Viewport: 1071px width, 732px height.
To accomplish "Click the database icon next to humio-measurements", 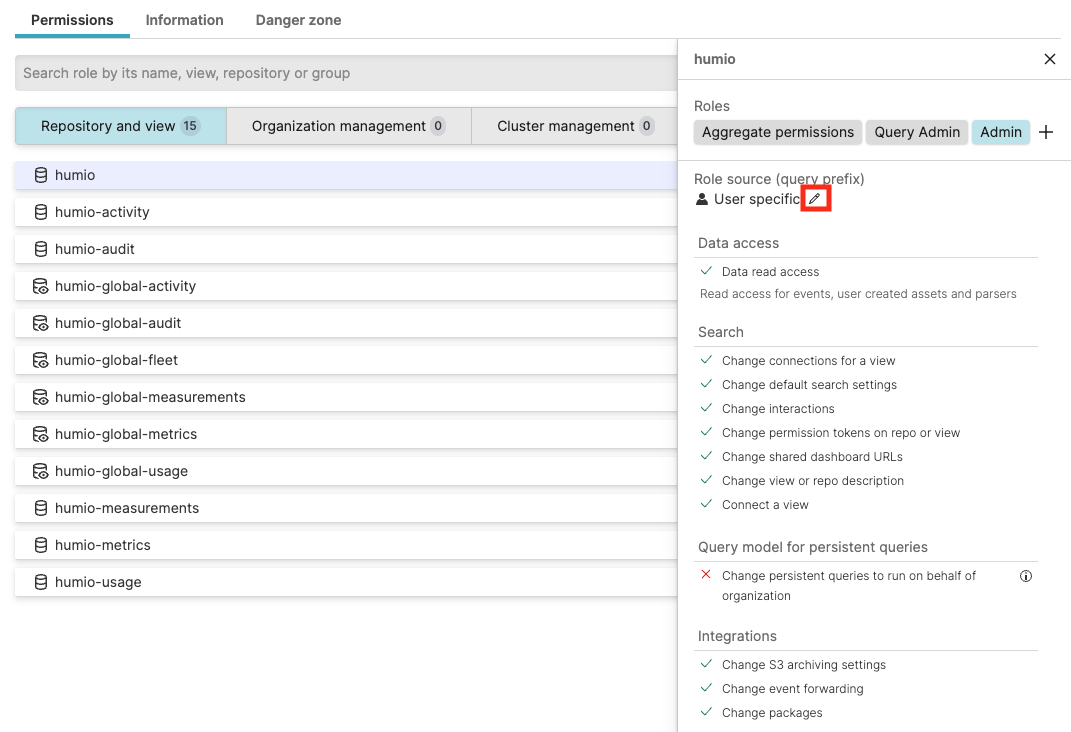I will click(39, 507).
